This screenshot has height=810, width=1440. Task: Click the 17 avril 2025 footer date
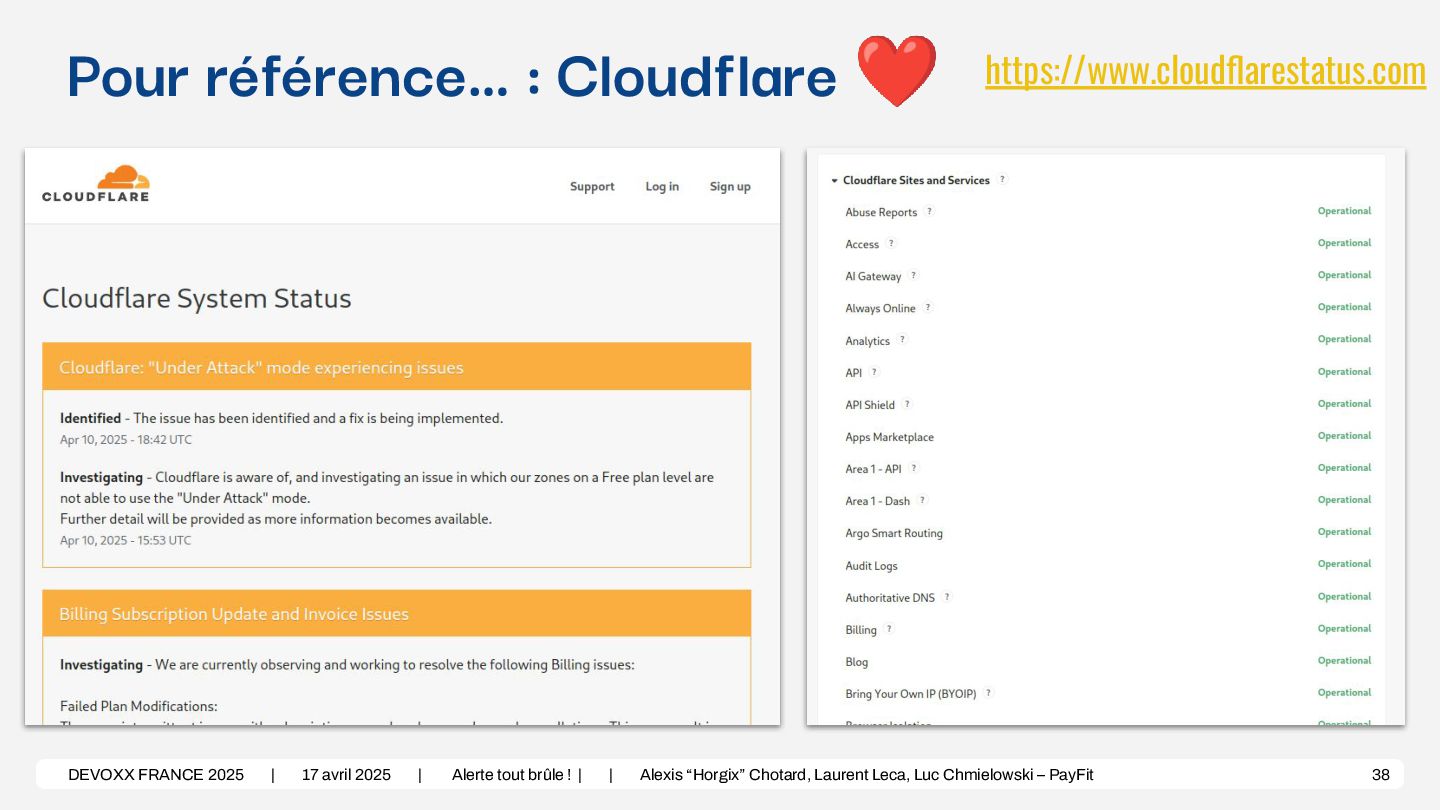click(346, 775)
